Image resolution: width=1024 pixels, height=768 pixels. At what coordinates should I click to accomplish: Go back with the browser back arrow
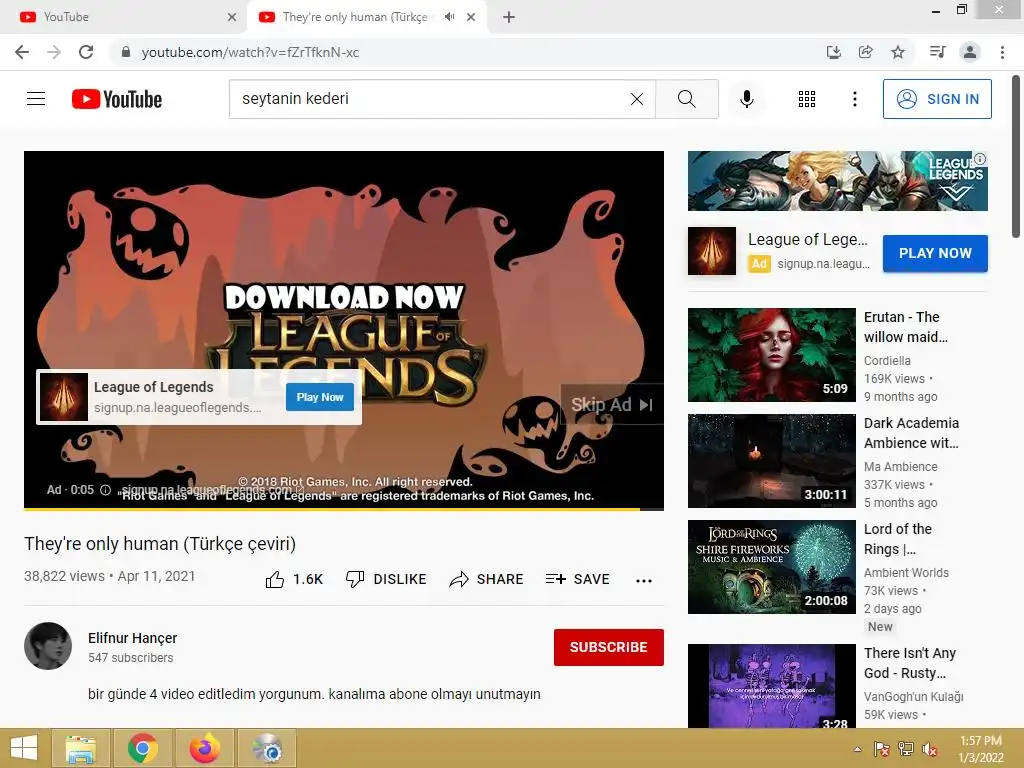(22, 52)
